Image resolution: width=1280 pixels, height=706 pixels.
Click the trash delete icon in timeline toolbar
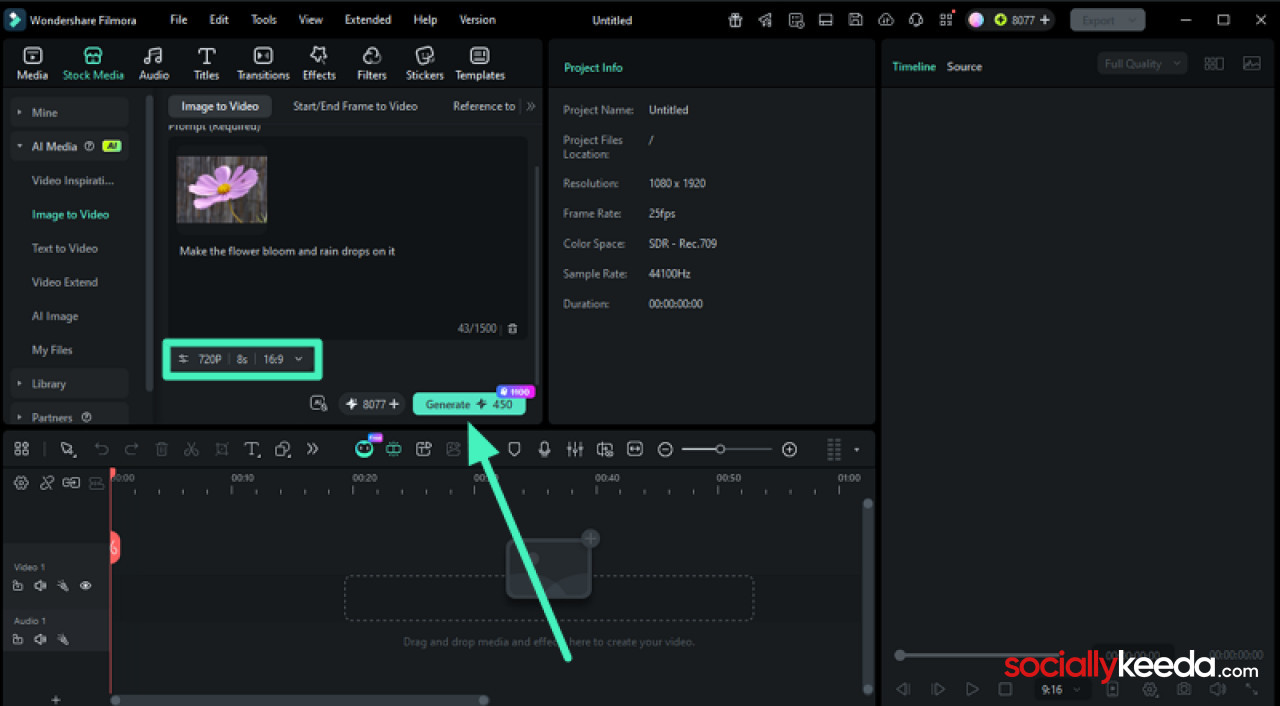(161, 450)
